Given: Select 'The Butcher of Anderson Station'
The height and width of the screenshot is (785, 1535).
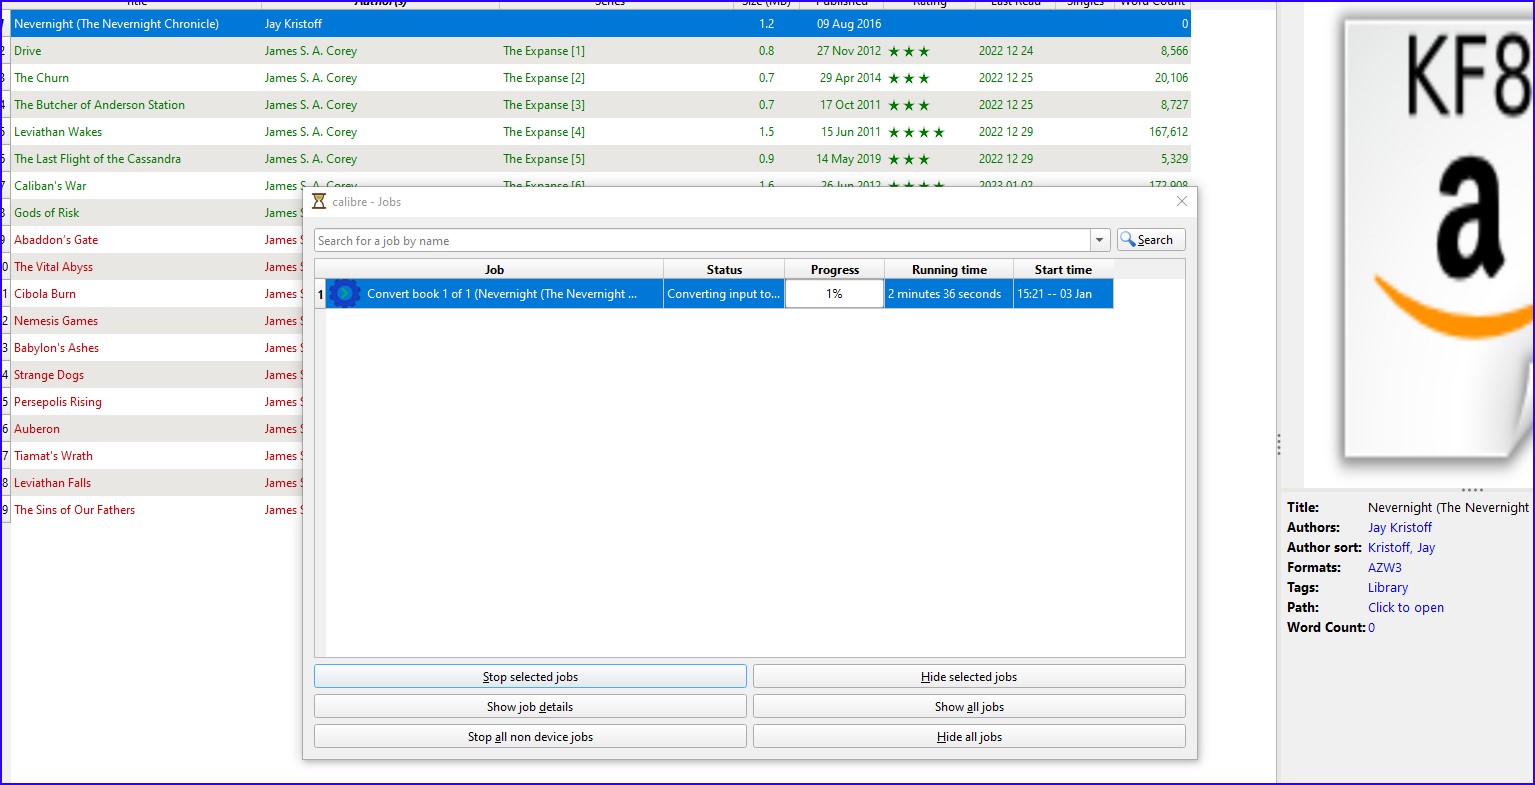Looking at the screenshot, I should (x=99, y=105).
